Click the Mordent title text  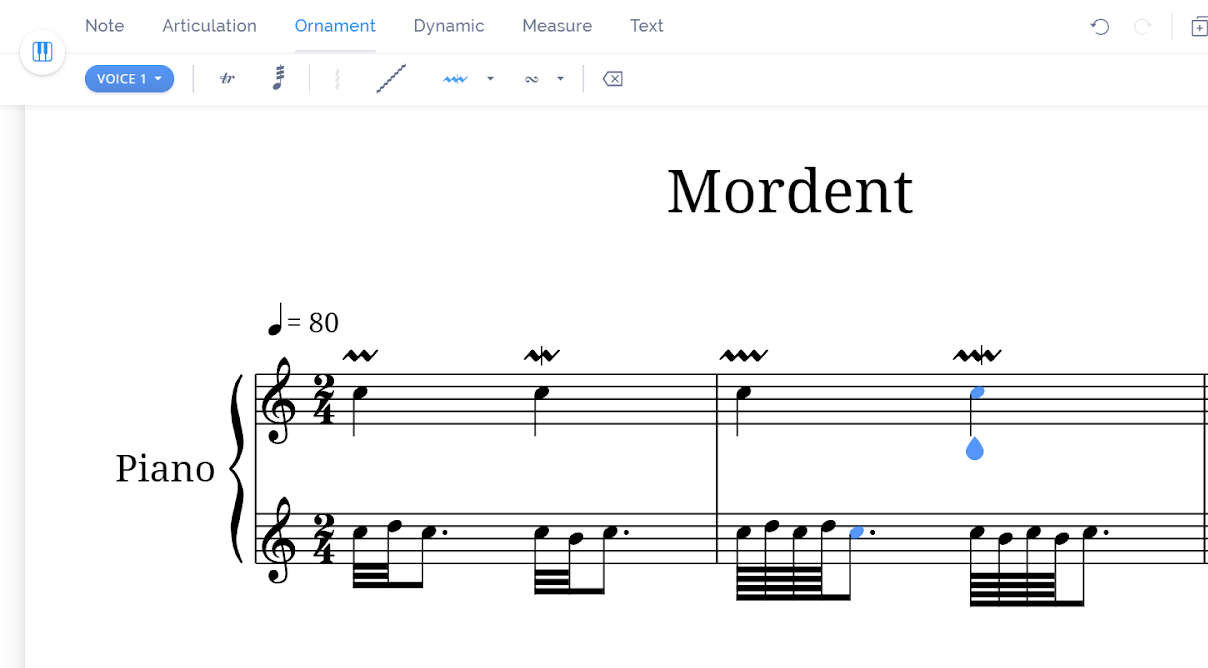[x=789, y=191]
